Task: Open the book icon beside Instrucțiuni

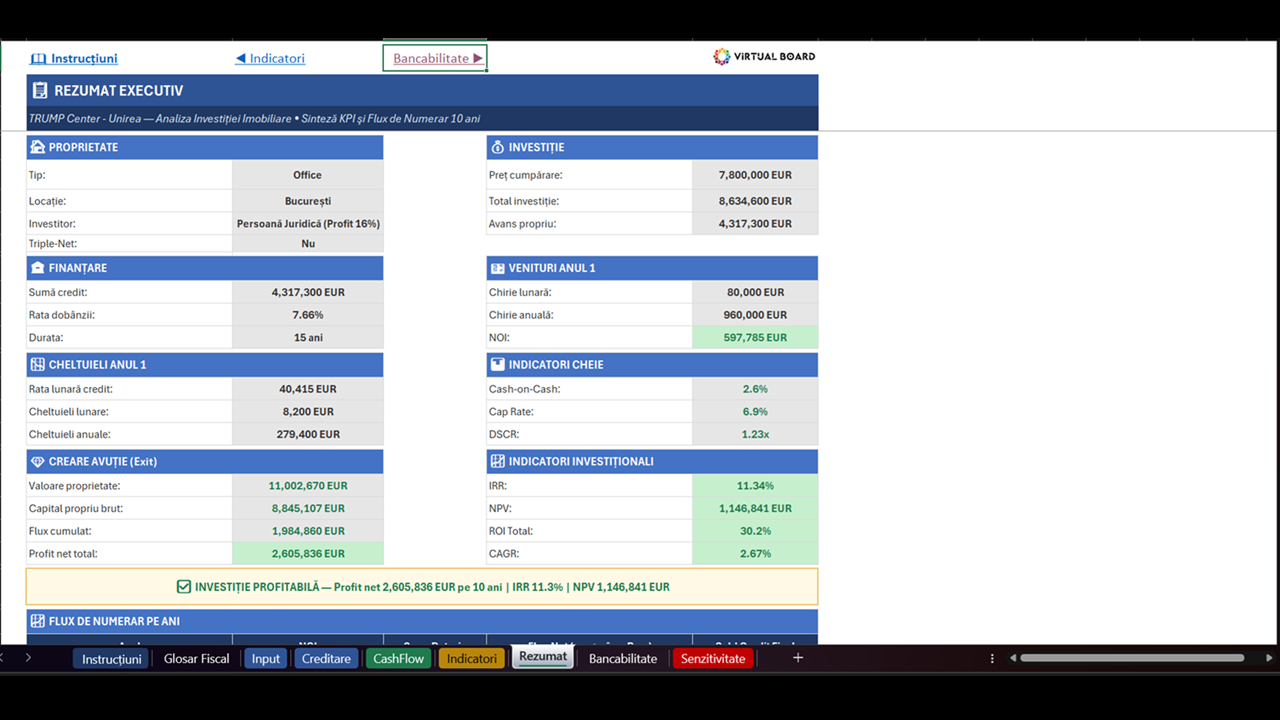Action: (x=39, y=58)
